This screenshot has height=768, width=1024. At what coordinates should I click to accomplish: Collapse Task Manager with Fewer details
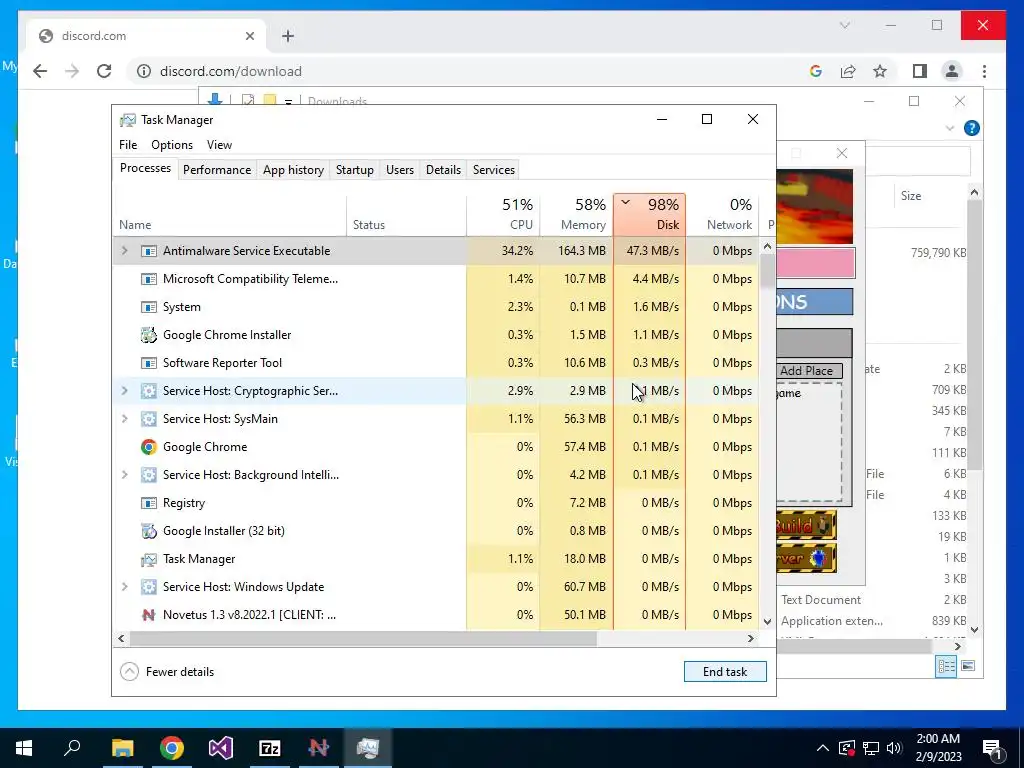(x=167, y=671)
